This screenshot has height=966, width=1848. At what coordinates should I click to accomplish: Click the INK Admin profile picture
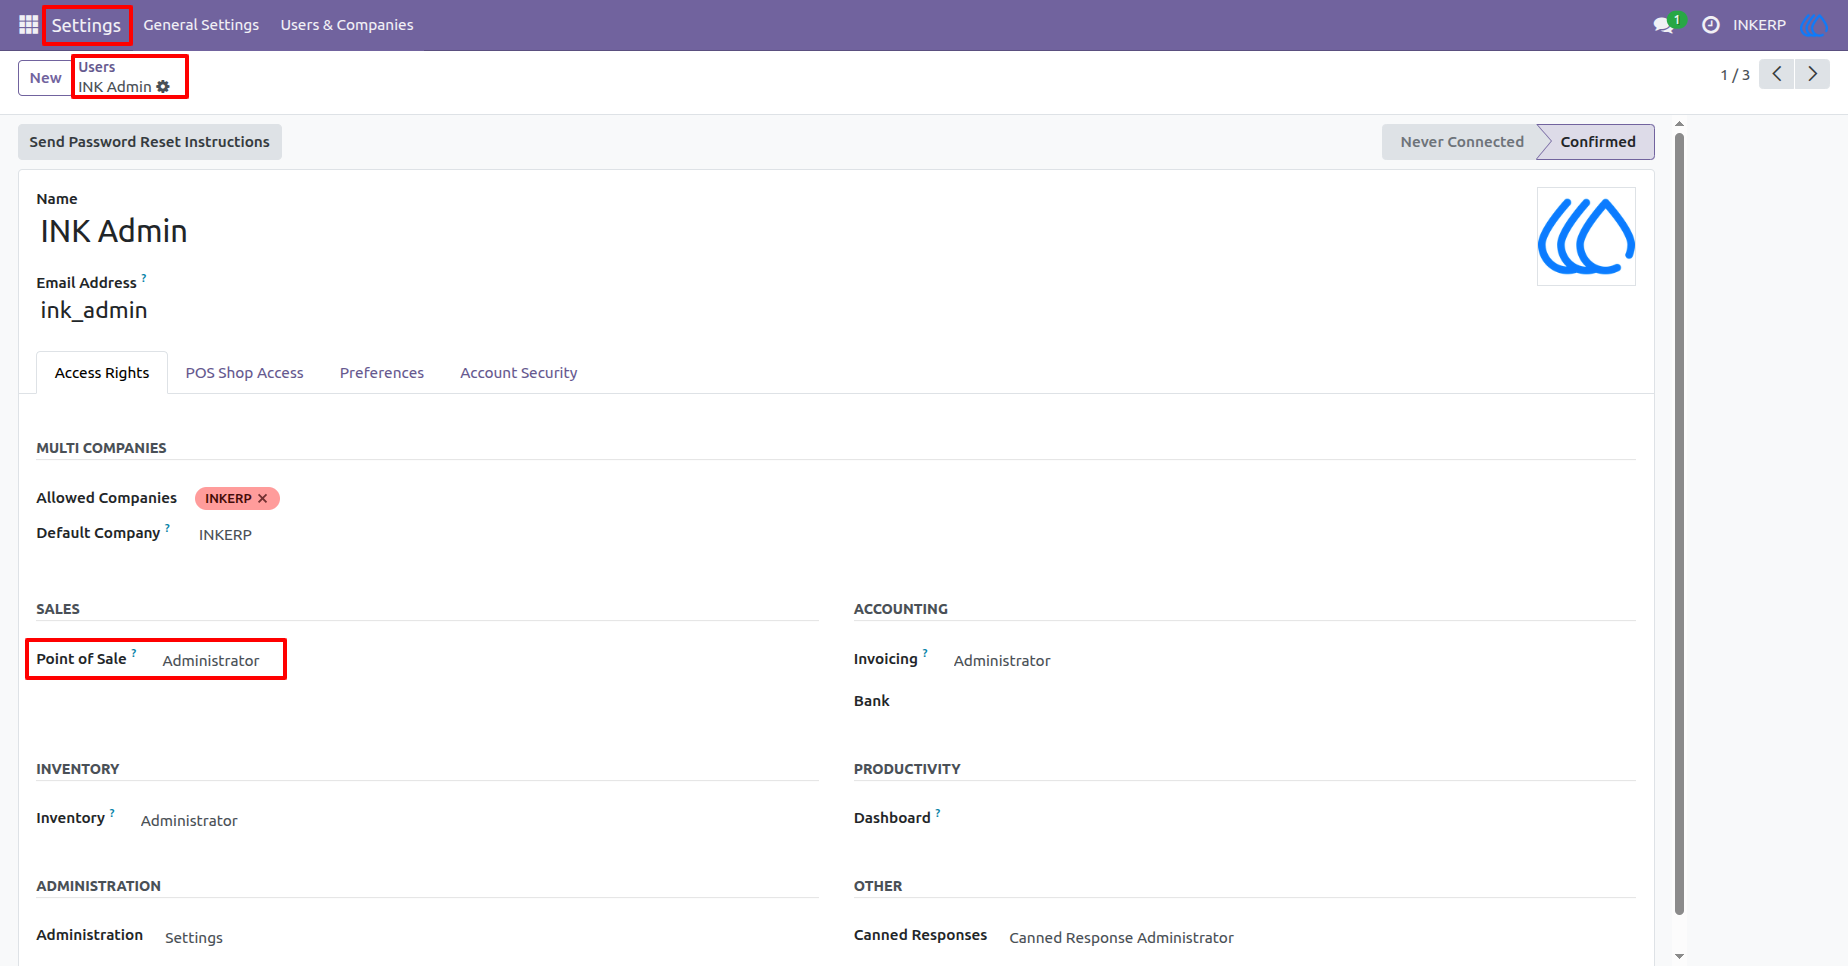click(x=1586, y=237)
